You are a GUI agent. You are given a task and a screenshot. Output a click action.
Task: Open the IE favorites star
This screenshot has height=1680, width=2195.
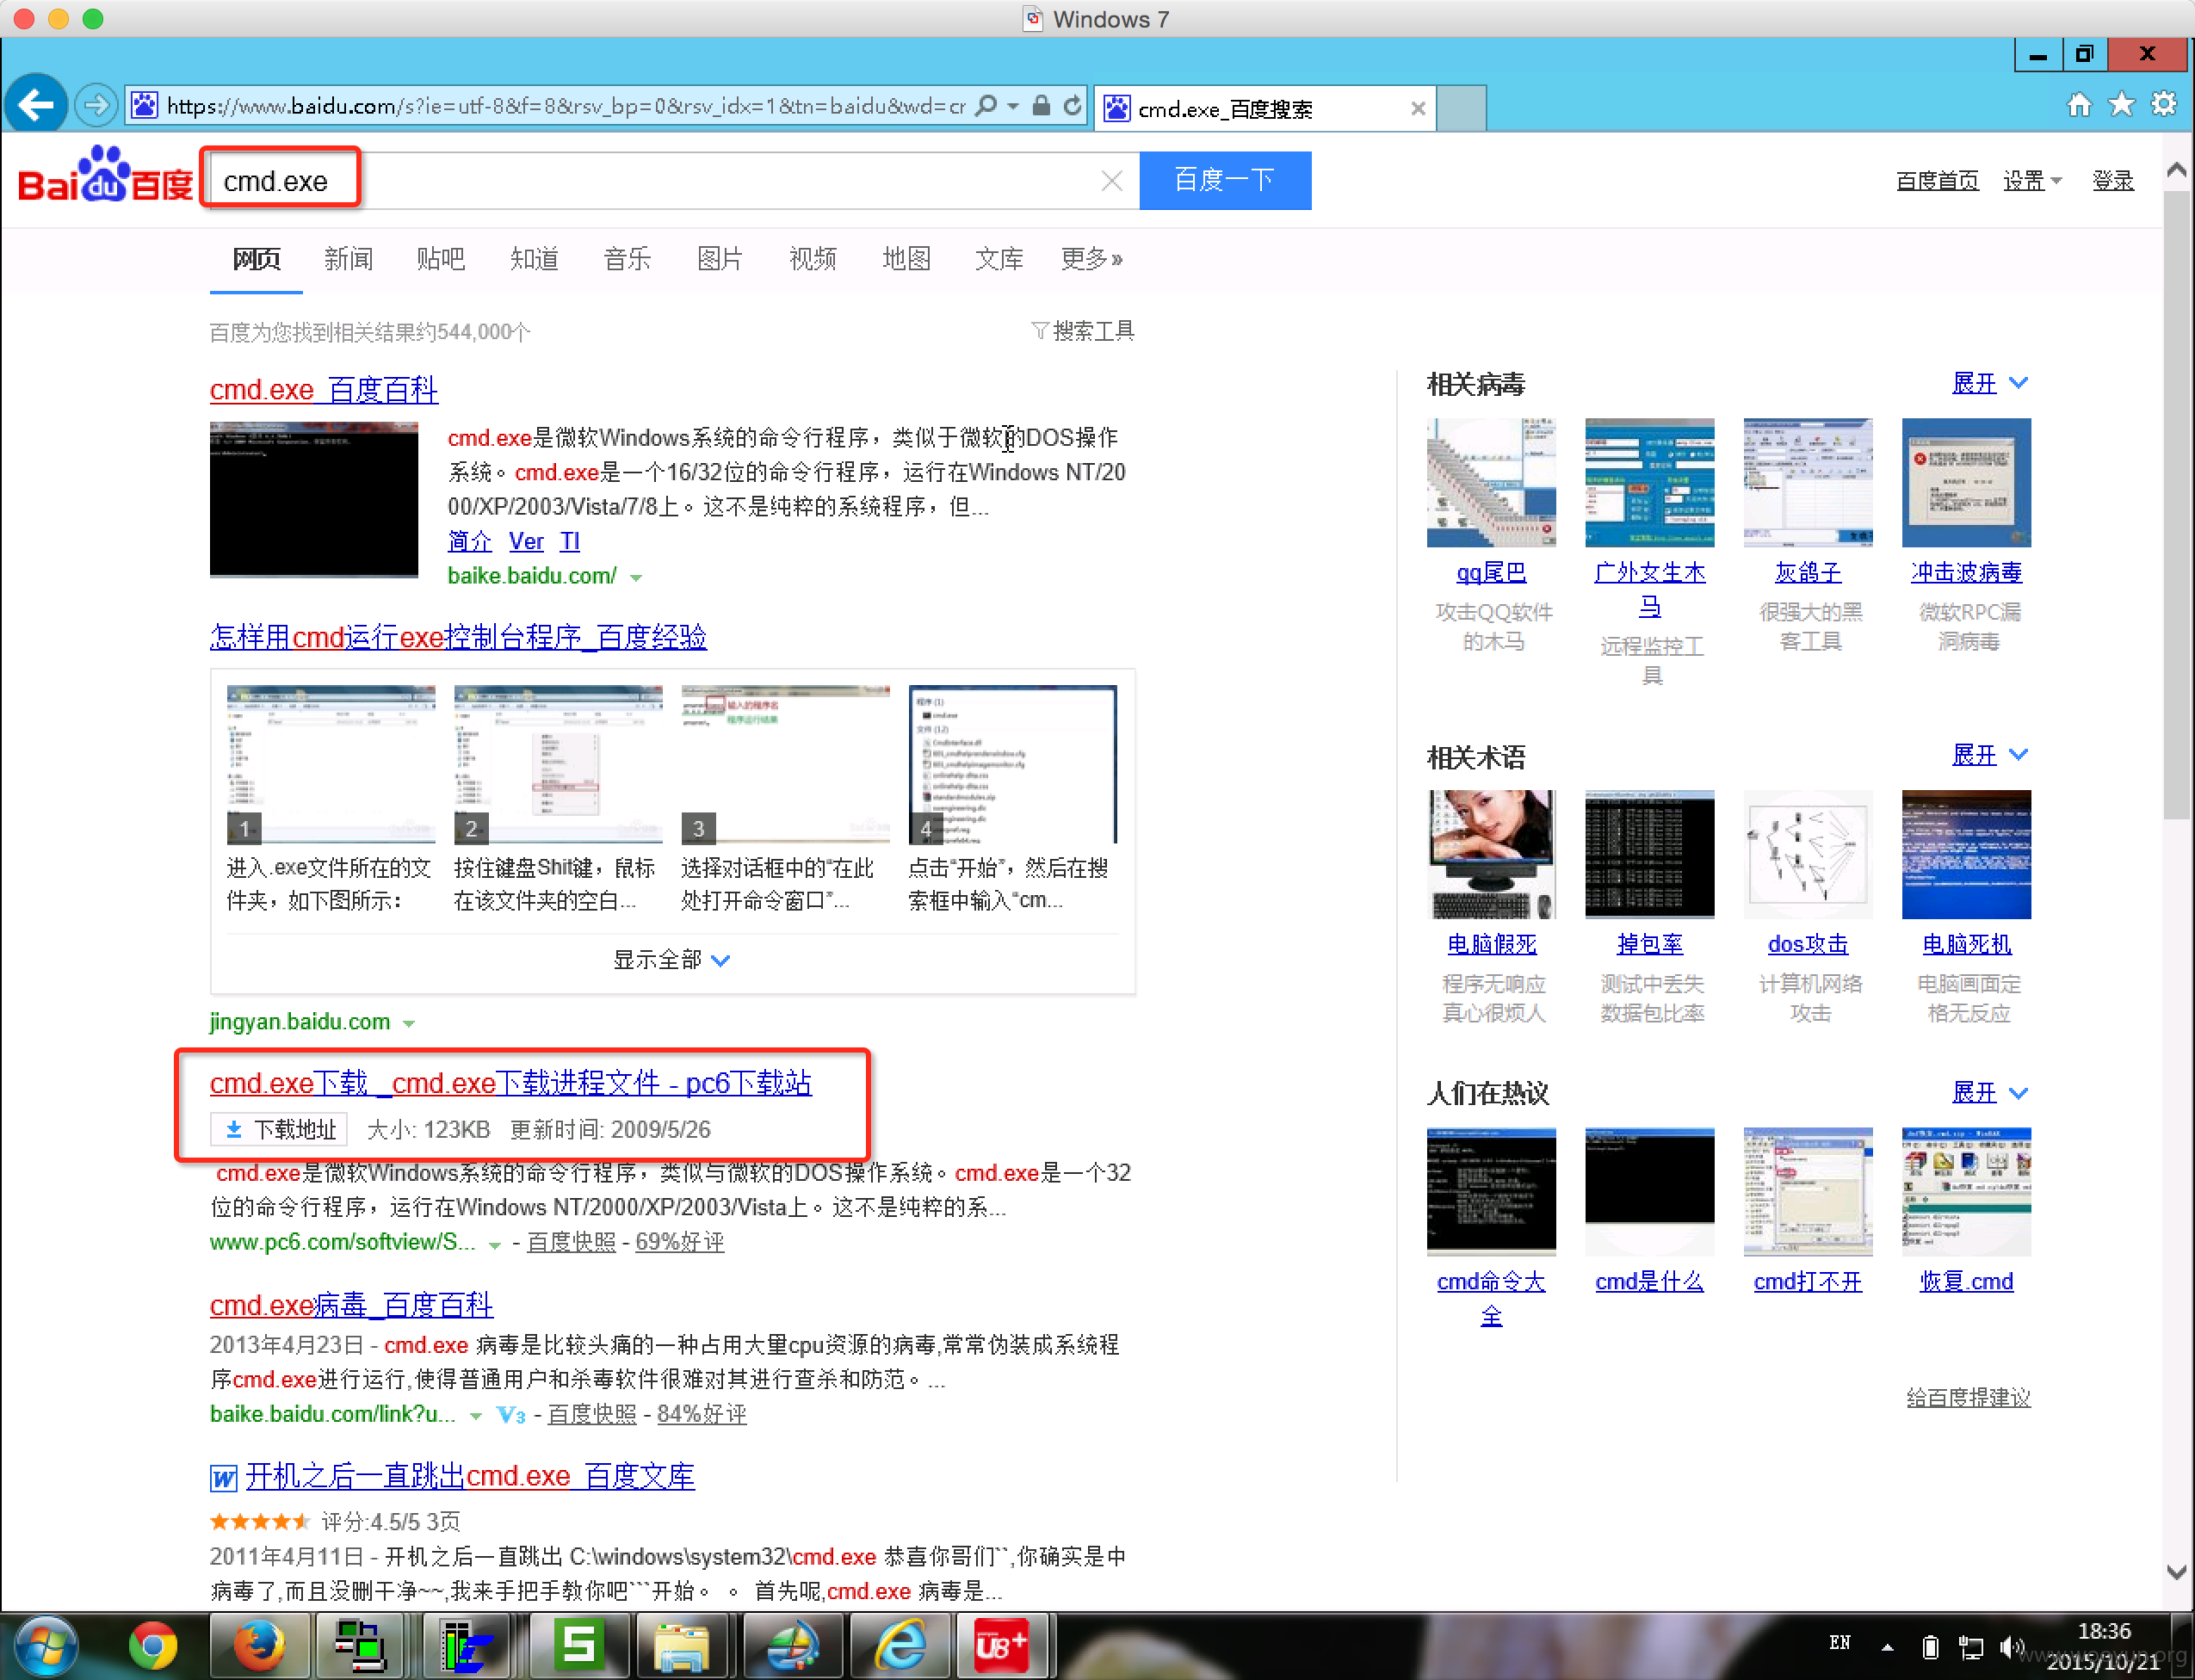2121,104
